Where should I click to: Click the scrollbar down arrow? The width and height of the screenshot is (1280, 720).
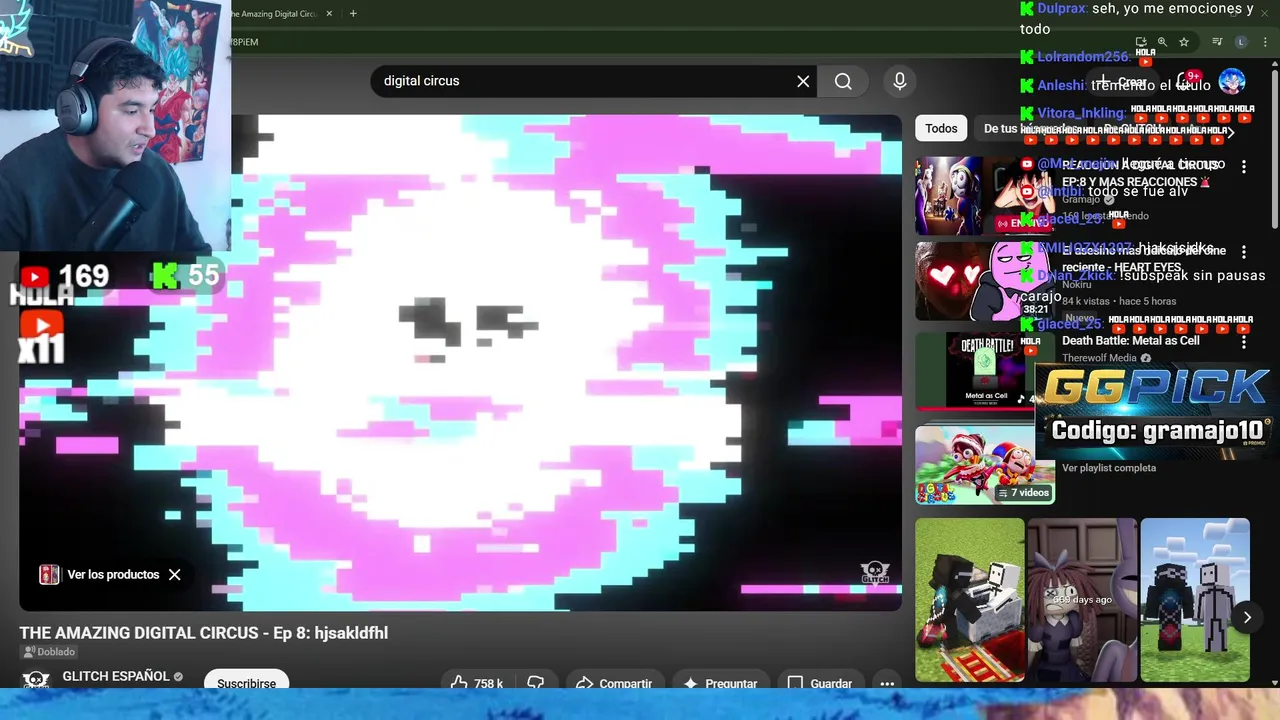1274,683
